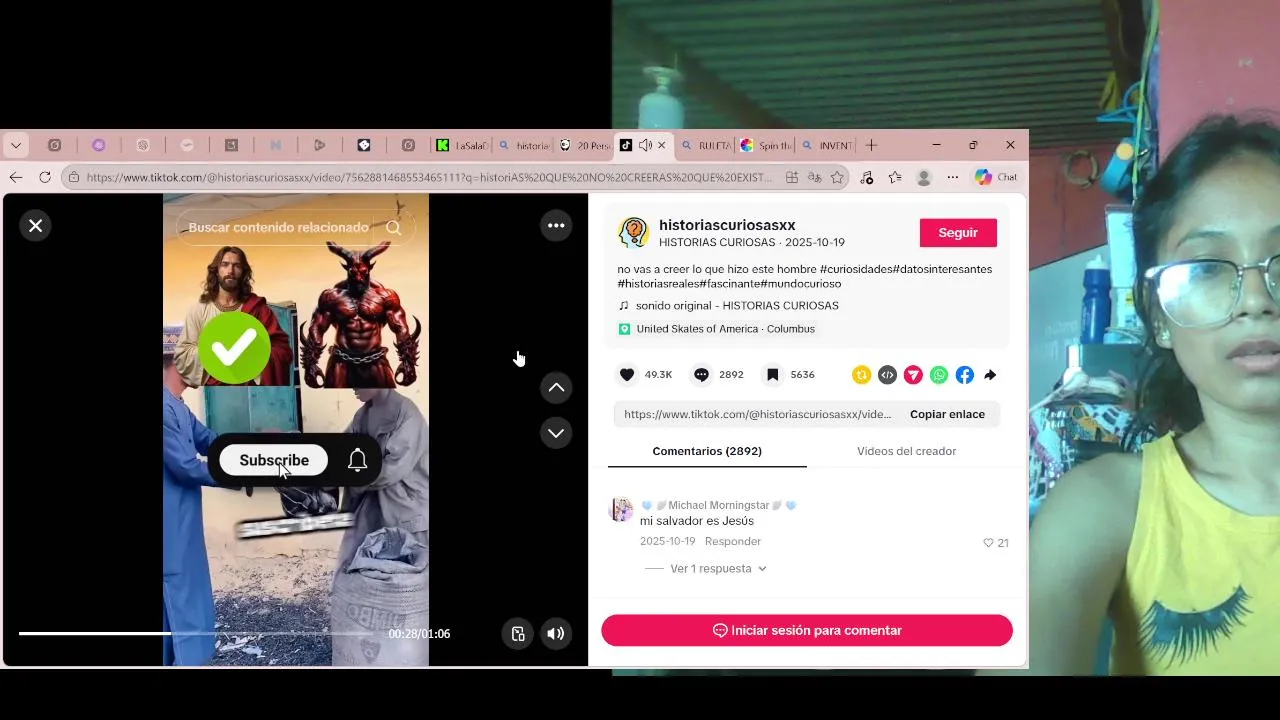The image size is (1280, 720).
Task: Open the browser tab list dropdown arrow
Action: (16, 145)
